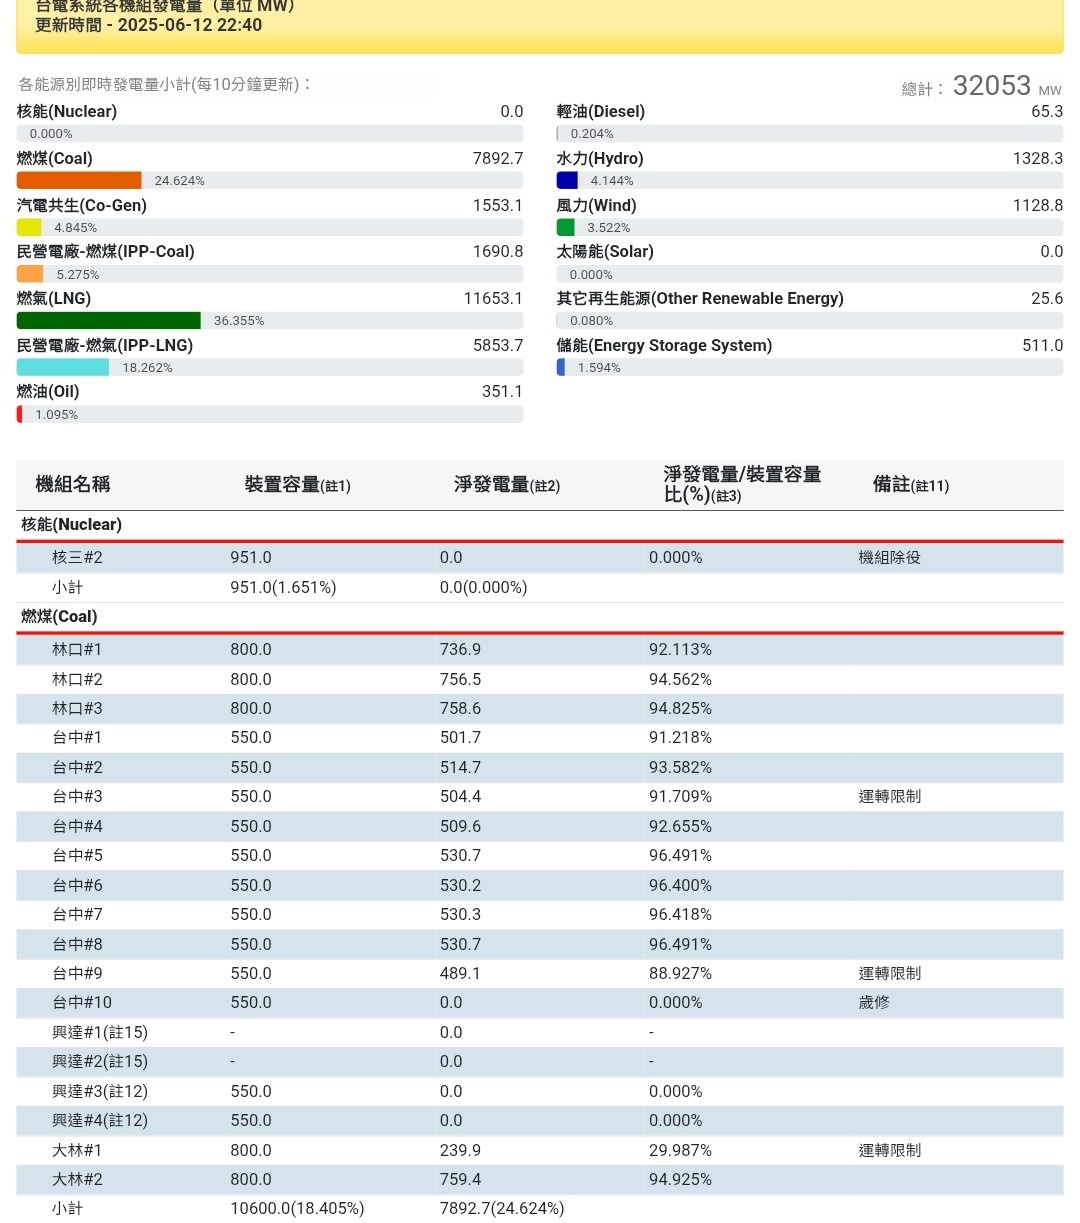The height and width of the screenshot is (1223, 1080).
Task: Click the 台中#2 net generation 514.7
Action: tap(460, 768)
